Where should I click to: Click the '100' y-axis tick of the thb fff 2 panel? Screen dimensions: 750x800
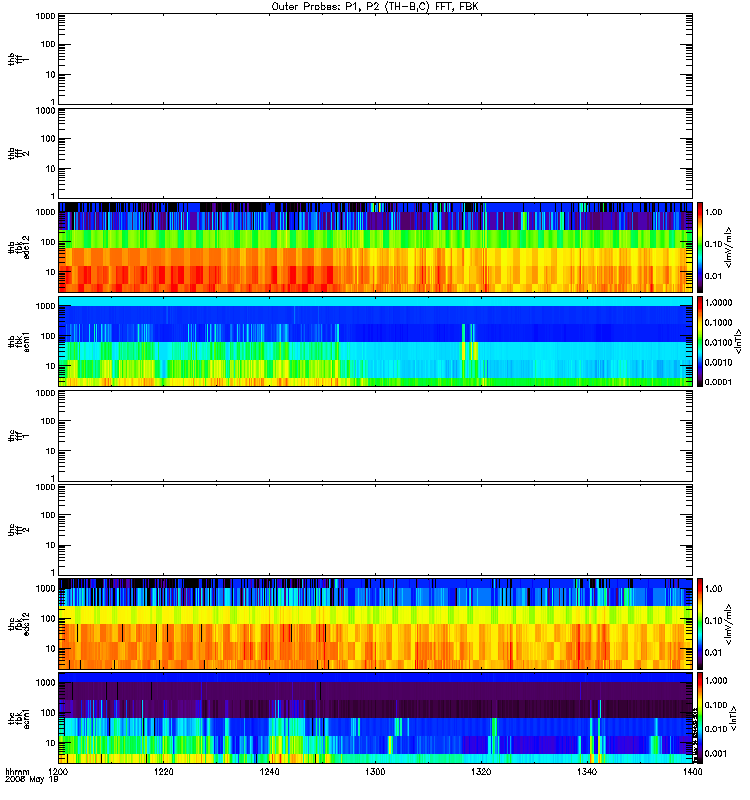point(48,139)
